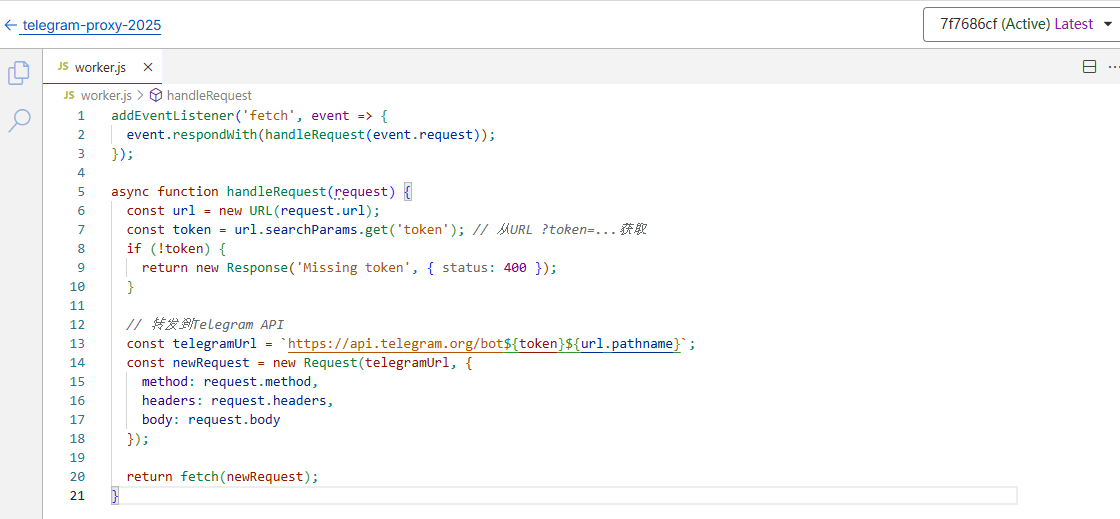This screenshot has height=519, width=1120.
Task: Click the addEventListener call on line 1
Action: [x=165, y=115]
